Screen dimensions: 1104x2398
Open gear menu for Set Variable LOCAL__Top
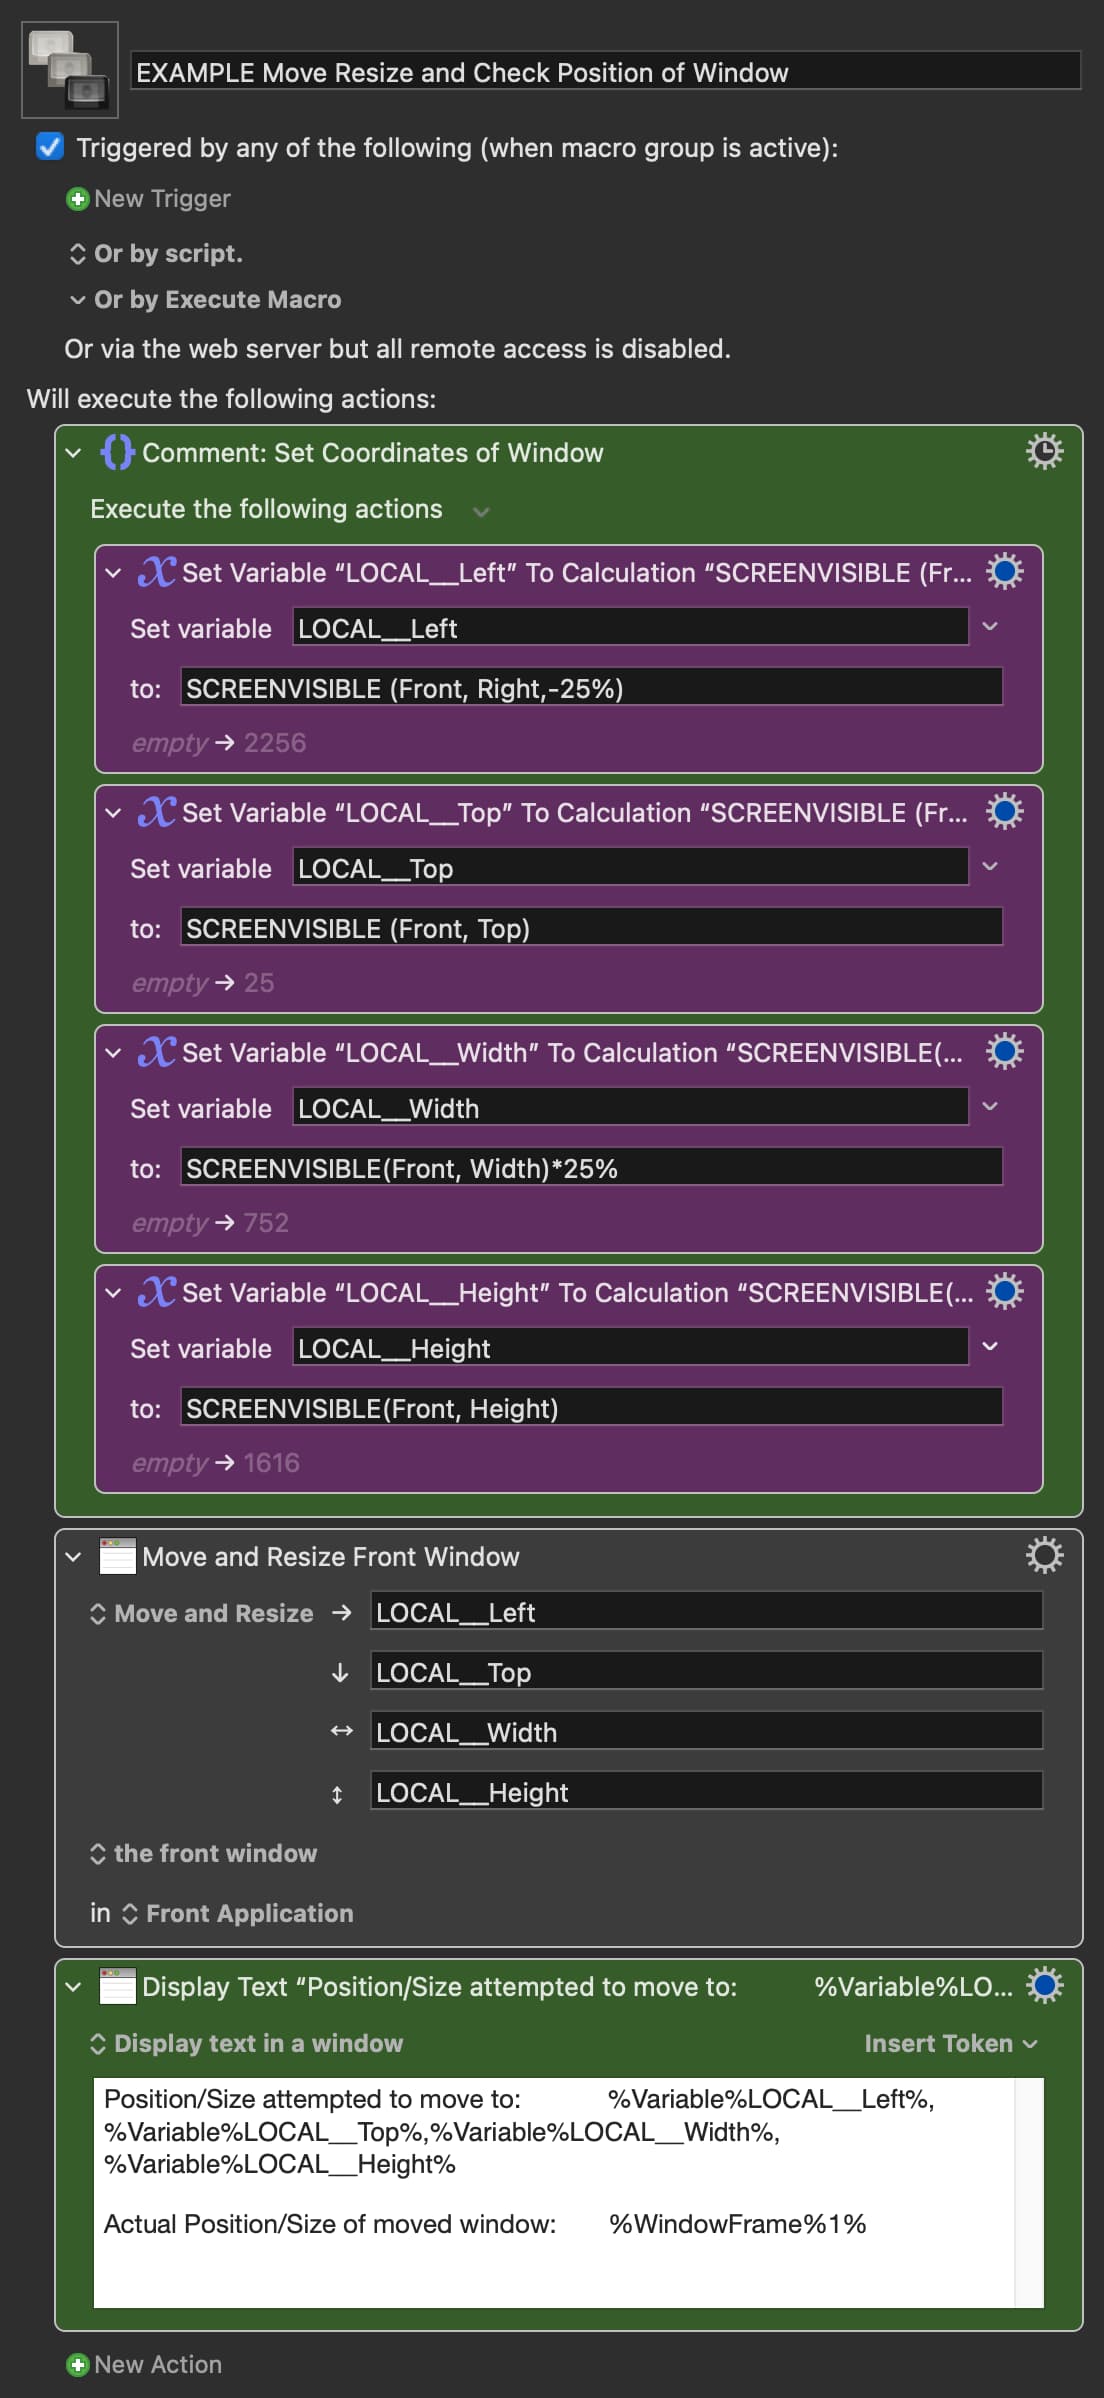coord(1004,812)
